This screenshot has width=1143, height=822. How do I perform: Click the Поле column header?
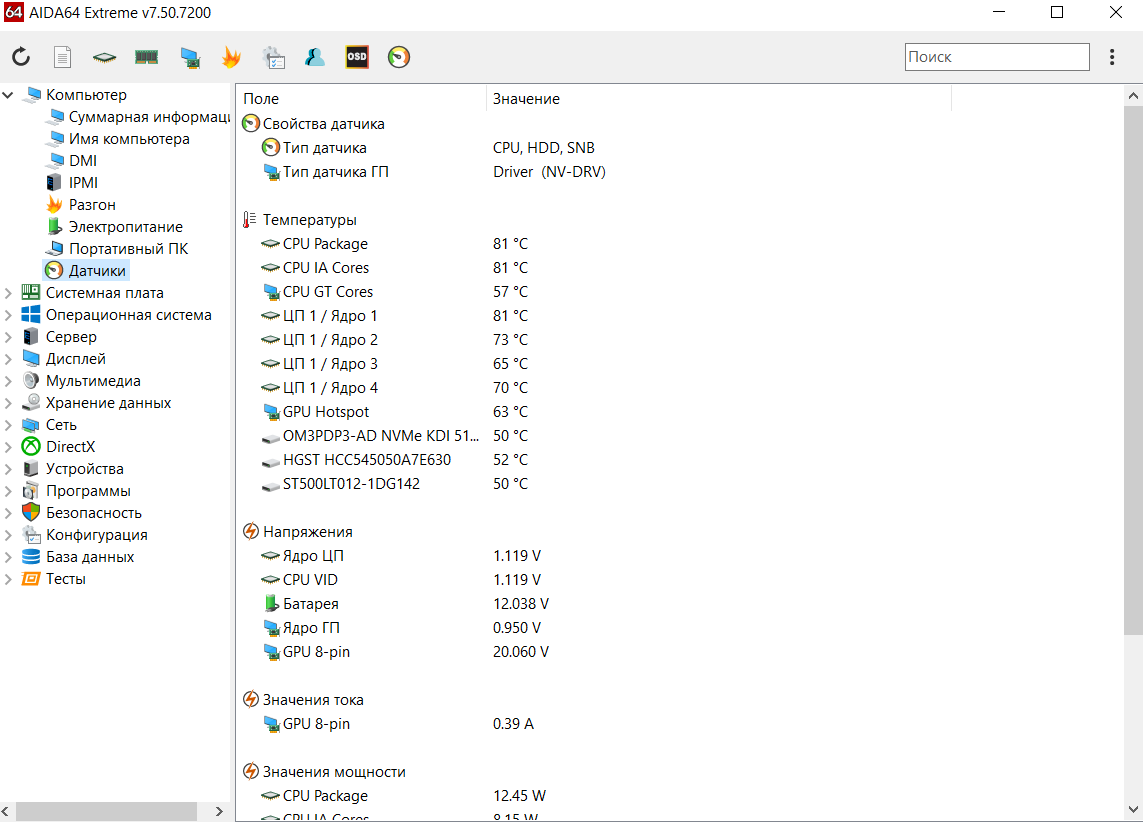(360, 99)
